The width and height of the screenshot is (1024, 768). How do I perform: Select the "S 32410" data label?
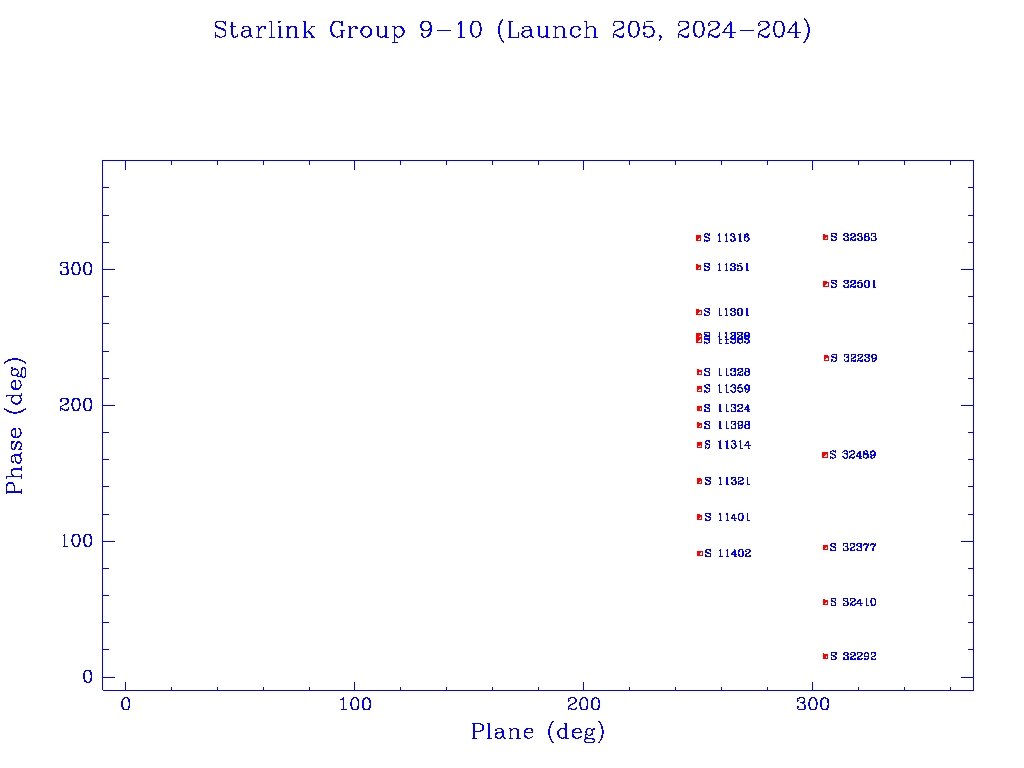[853, 602]
